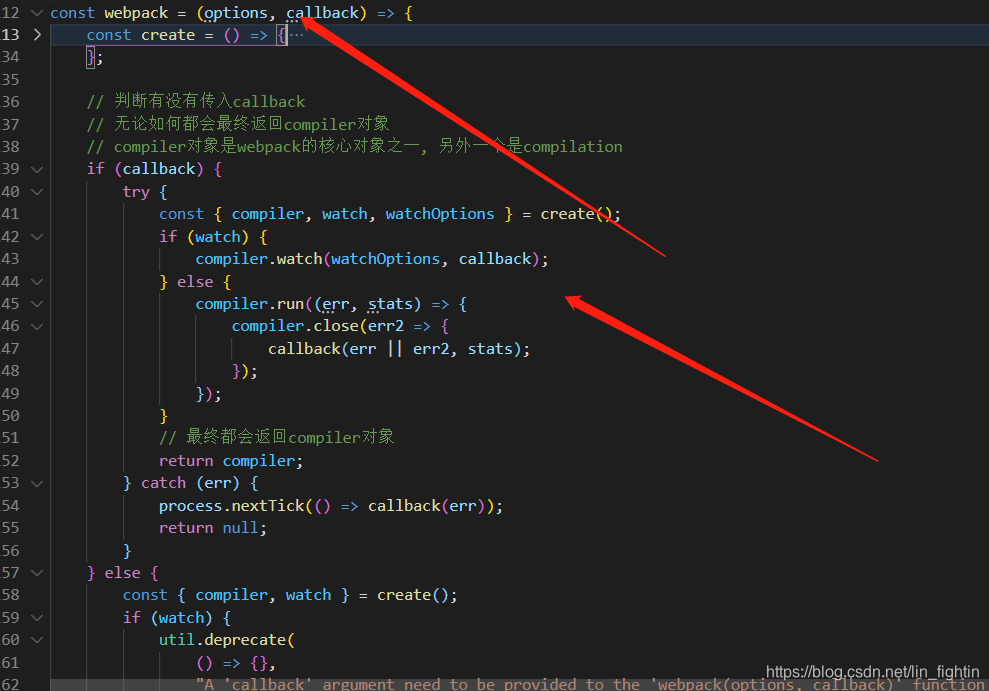Click 'compiler.run' on line 45
This screenshot has height=691, width=989.
pyautogui.click(x=250, y=304)
